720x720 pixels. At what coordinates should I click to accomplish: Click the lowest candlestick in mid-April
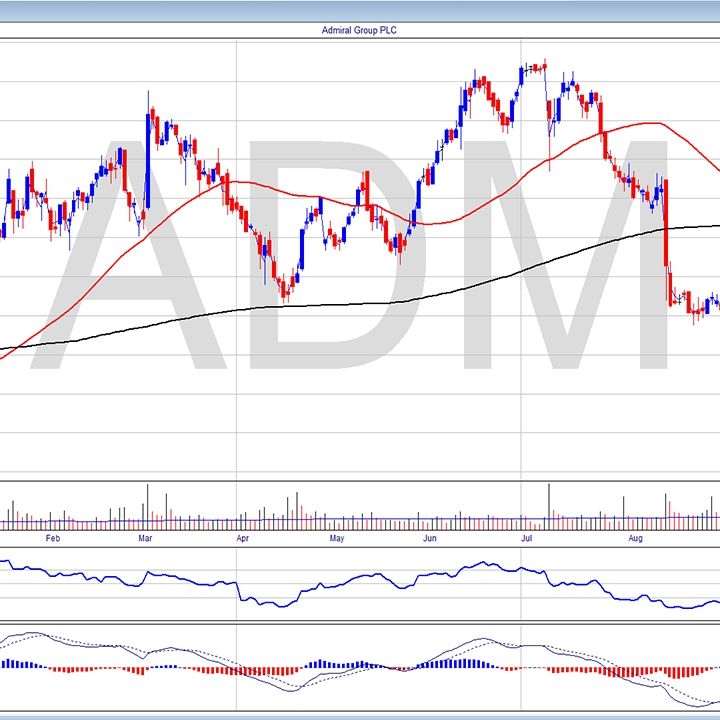tap(285, 292)
